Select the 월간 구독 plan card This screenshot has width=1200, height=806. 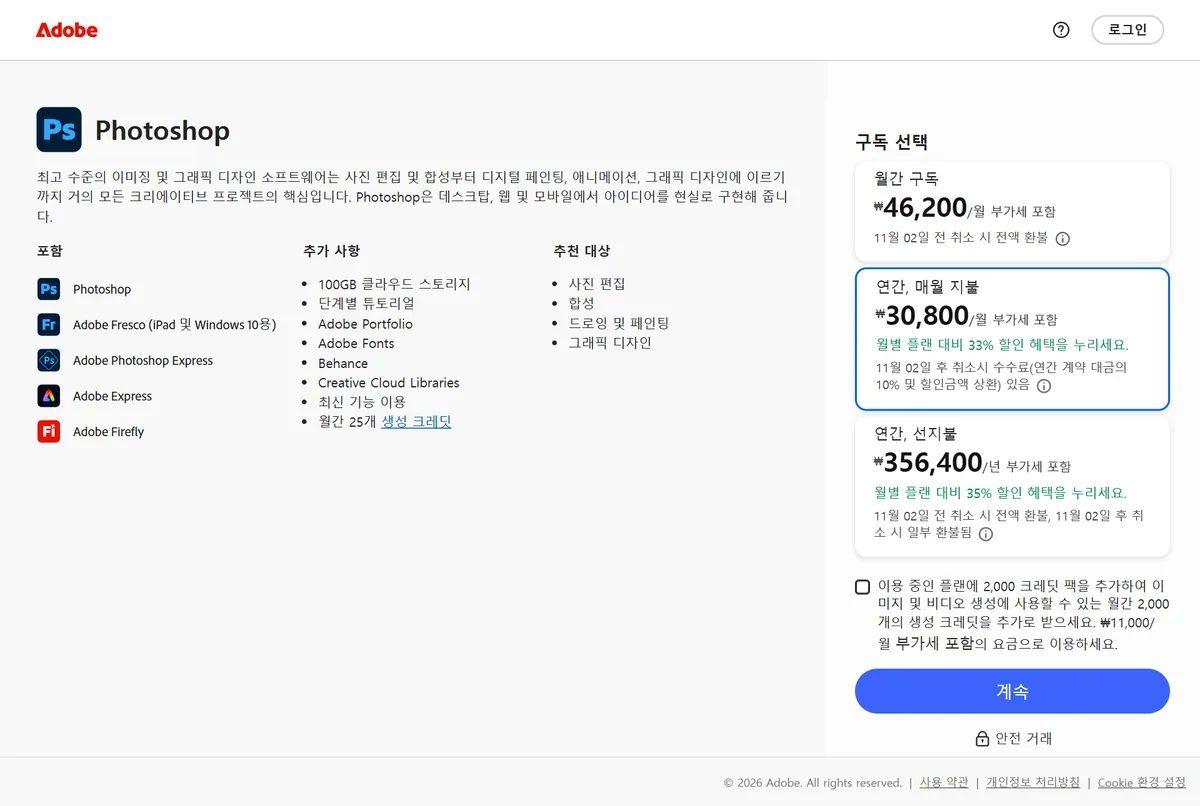[x=1012, y=211]
